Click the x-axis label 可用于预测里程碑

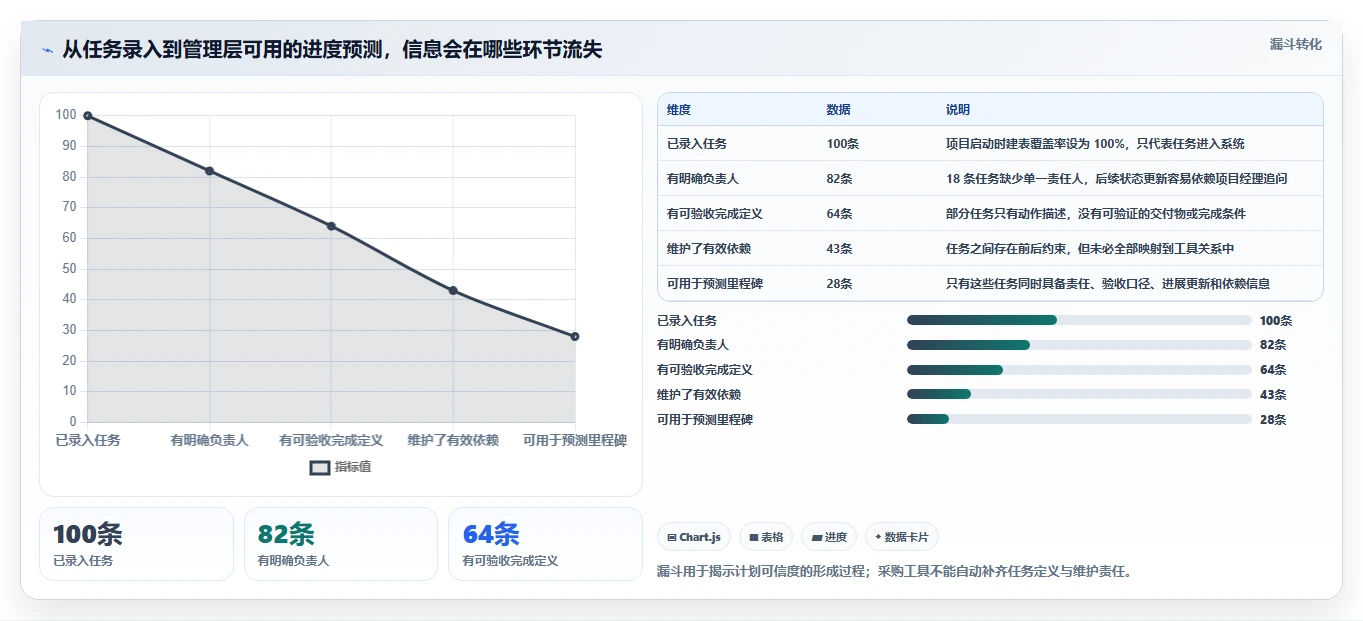point(575,440)
